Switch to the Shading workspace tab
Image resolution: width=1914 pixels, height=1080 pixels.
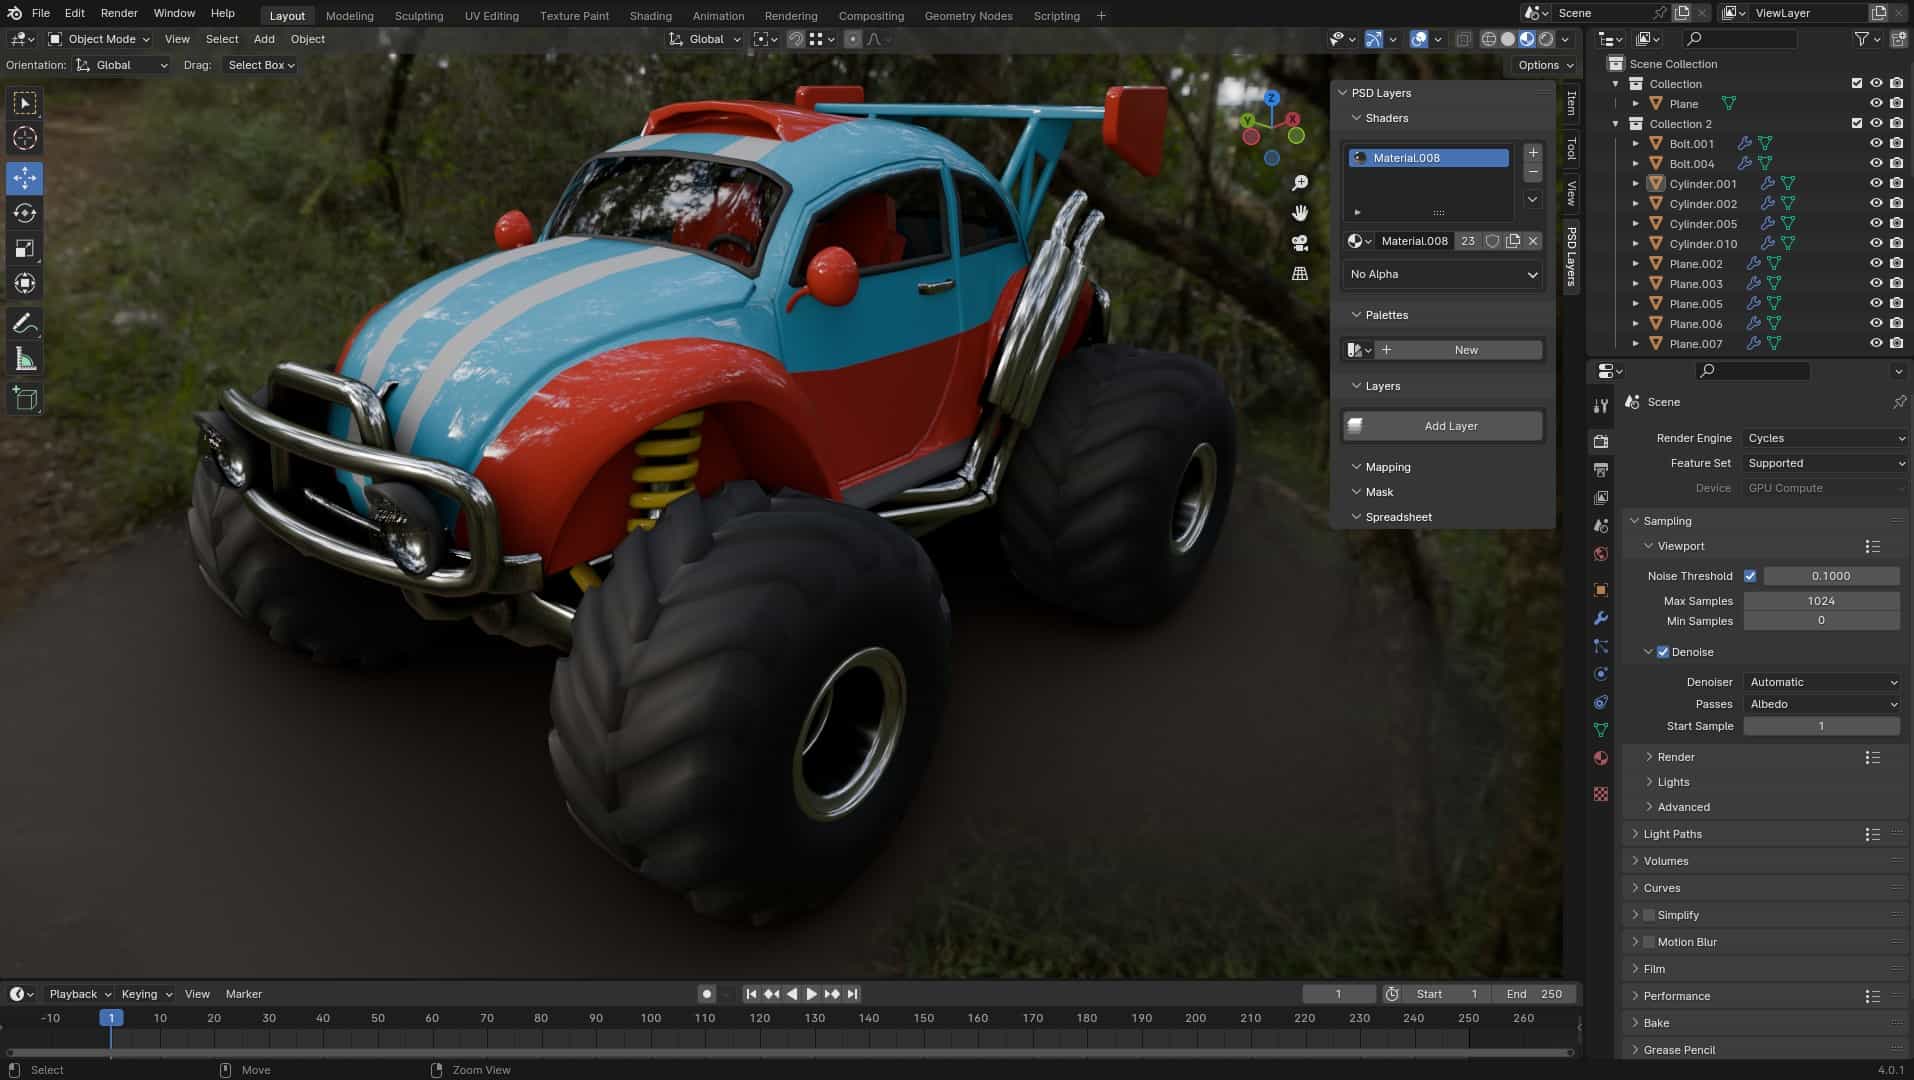click(x=650, y=15)
